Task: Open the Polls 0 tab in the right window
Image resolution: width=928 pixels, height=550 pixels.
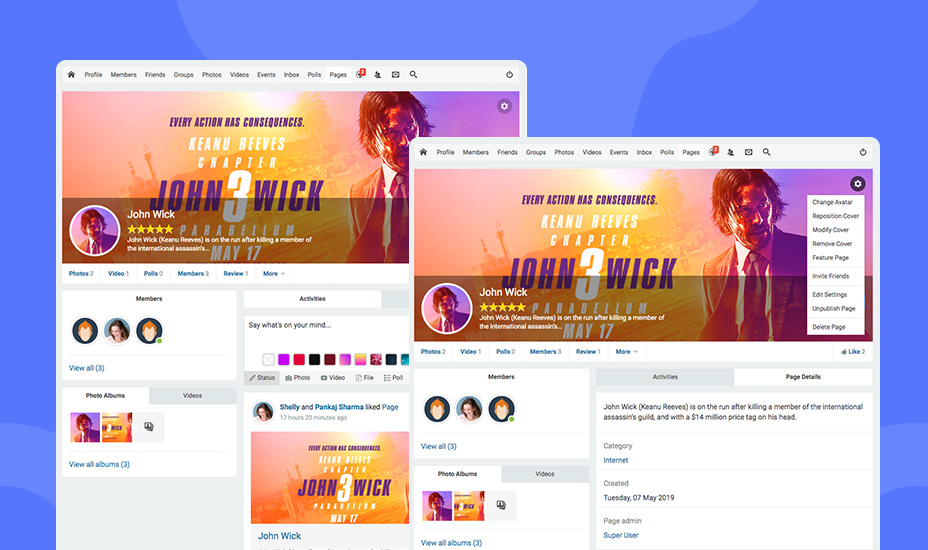Action: pyautogui.click(x=505, y=352)
